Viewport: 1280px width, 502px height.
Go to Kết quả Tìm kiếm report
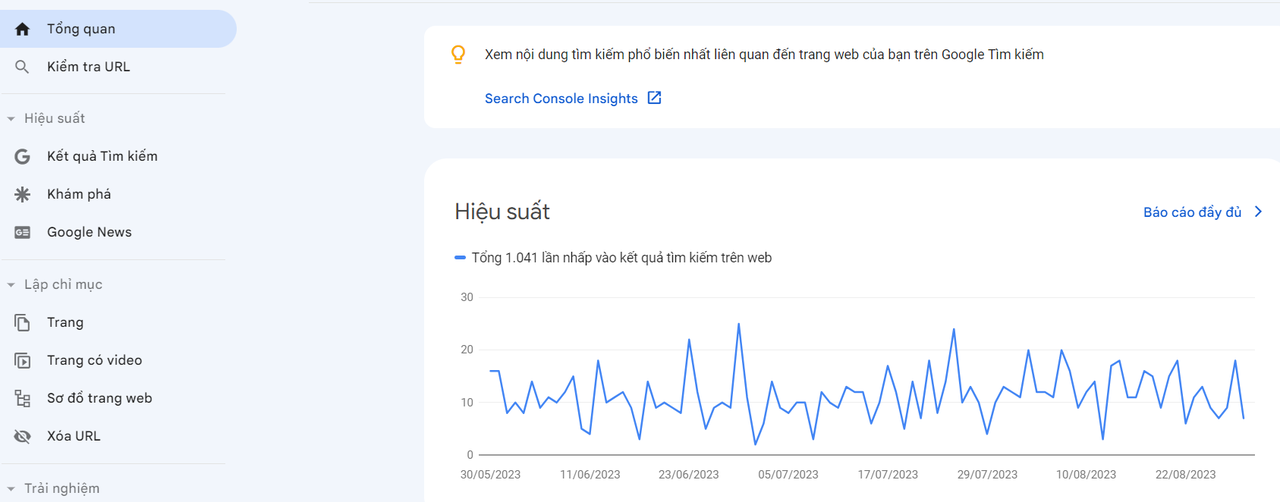[x=118, y=156]
